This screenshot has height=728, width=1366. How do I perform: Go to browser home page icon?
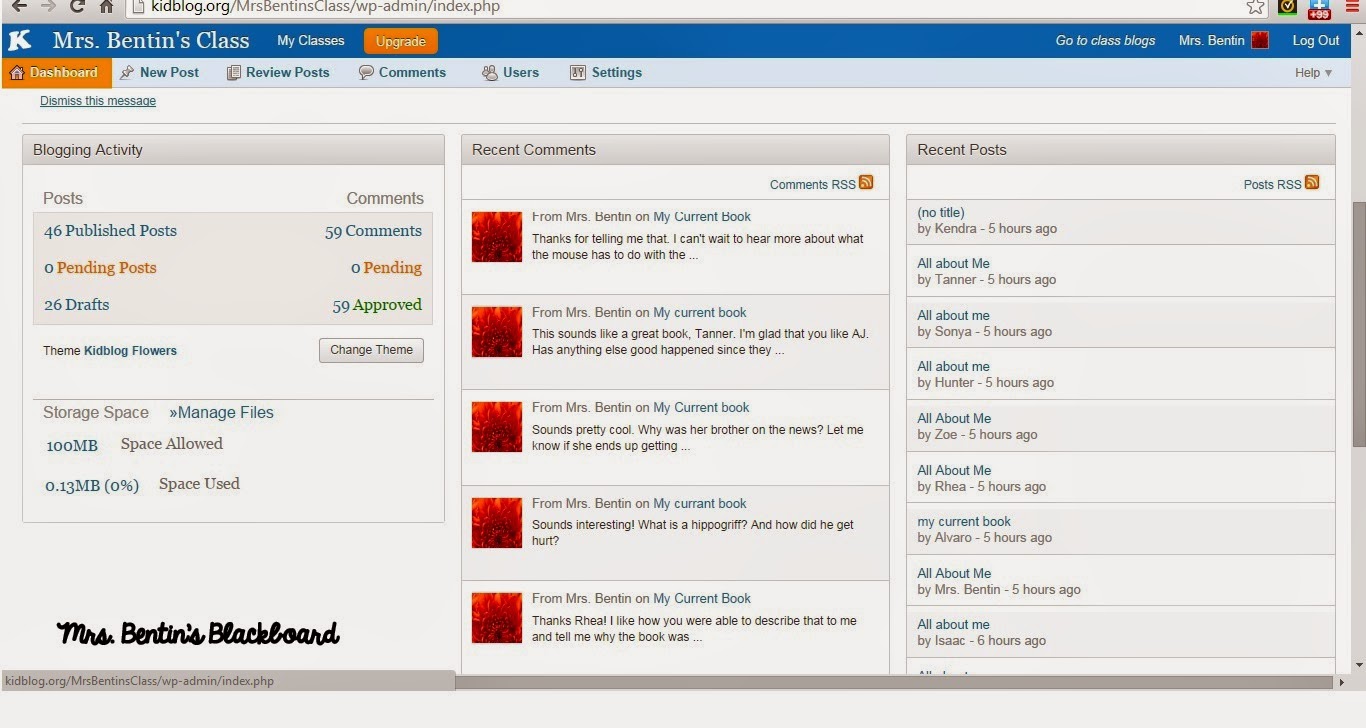[x=106, y=7]
